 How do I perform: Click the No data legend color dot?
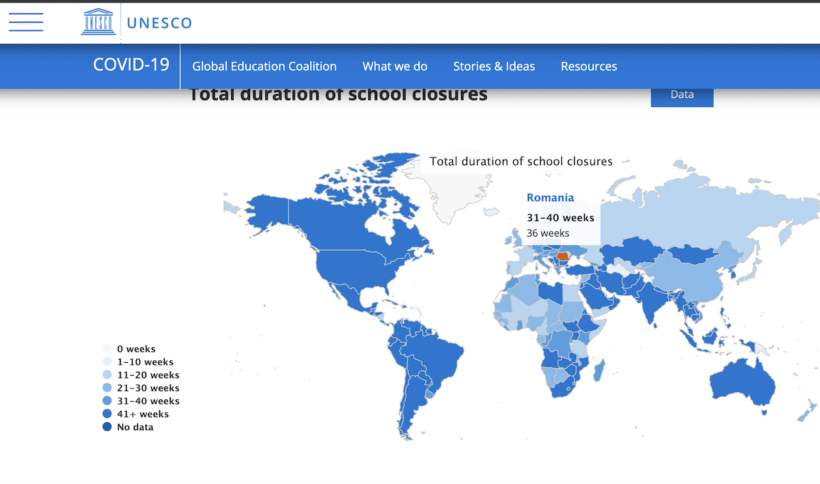[x=107, y=427]
